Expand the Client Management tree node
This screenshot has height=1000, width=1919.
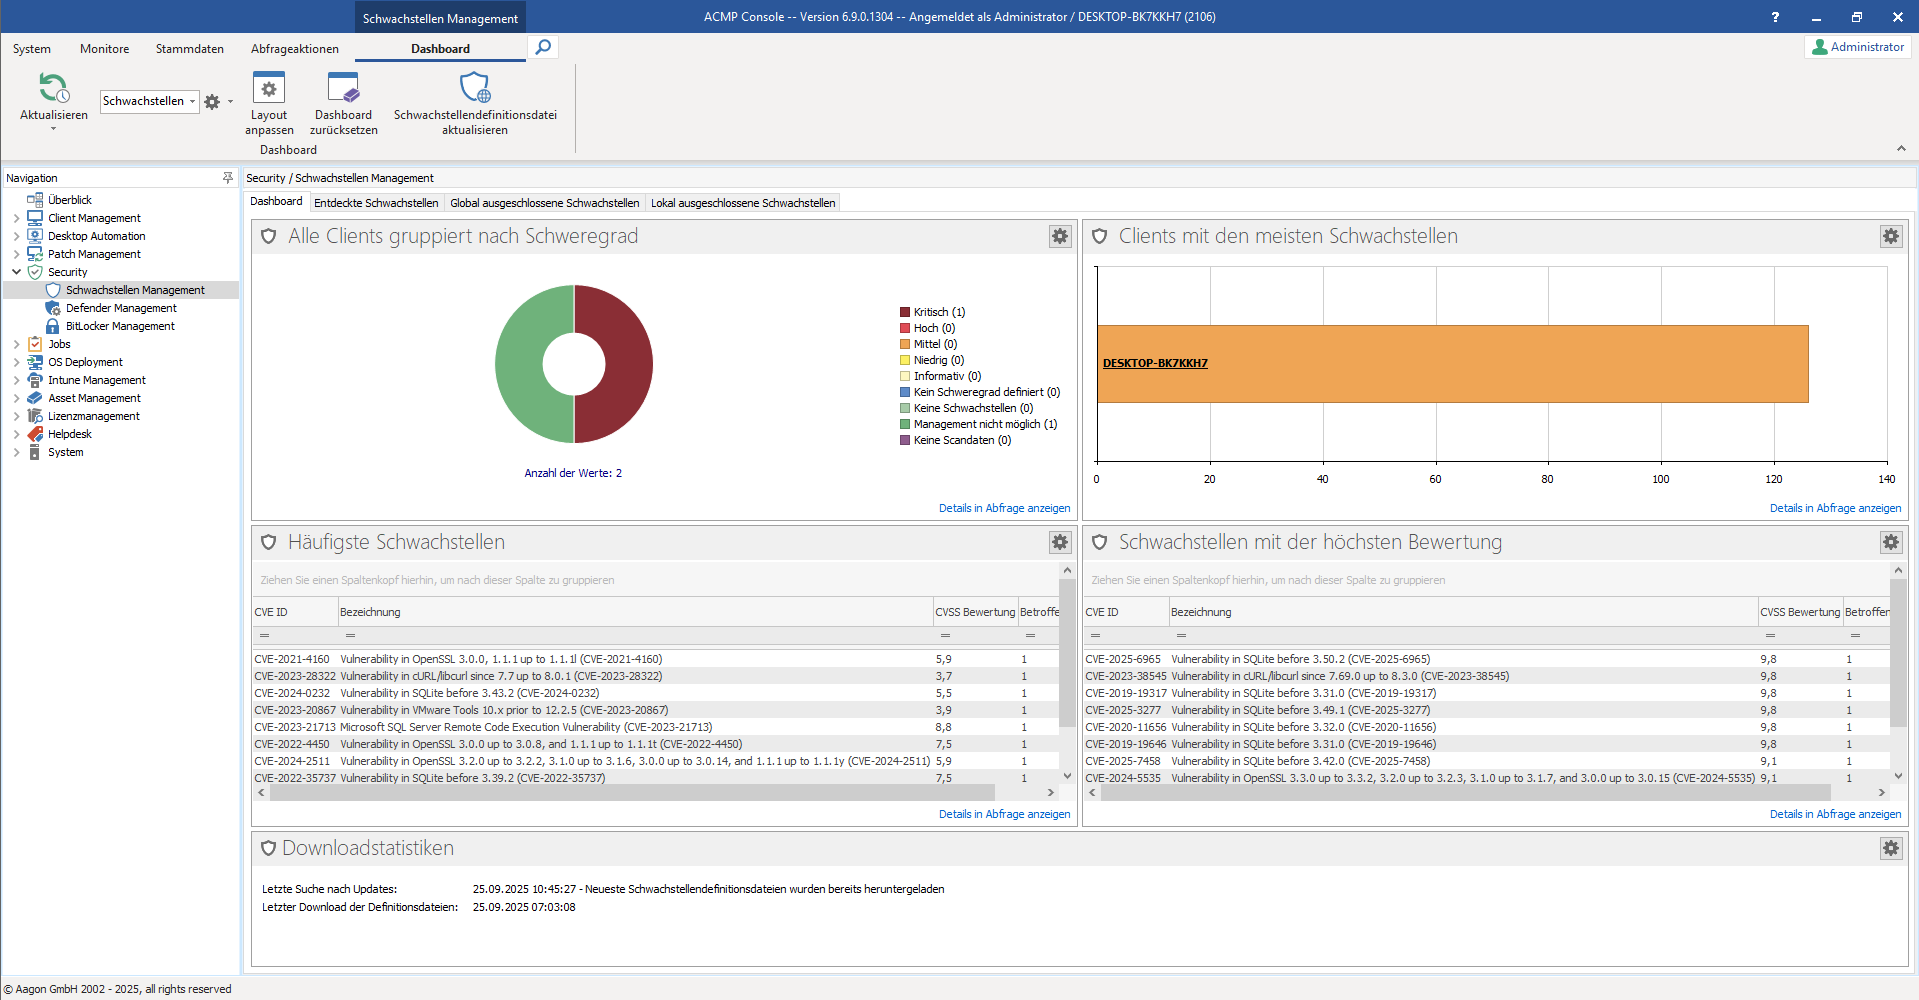click(16, 218)
